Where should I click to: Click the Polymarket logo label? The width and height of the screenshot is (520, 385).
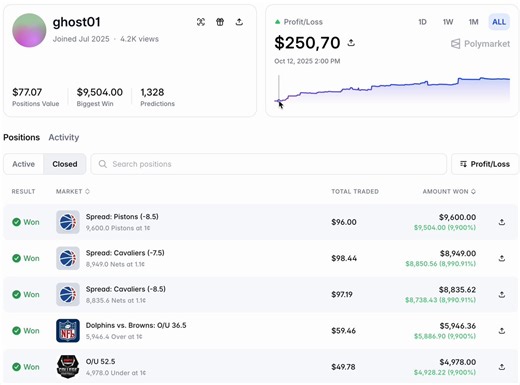480,44
